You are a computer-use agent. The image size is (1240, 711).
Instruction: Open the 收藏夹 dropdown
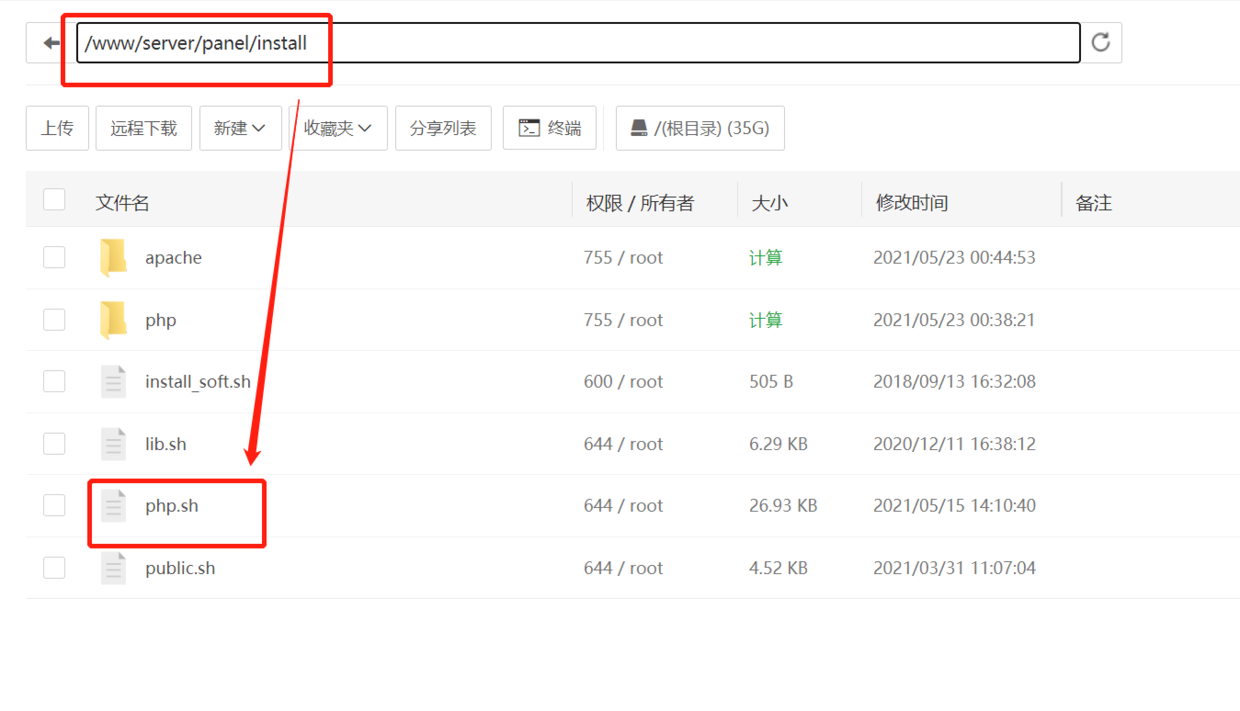point(337,127)
